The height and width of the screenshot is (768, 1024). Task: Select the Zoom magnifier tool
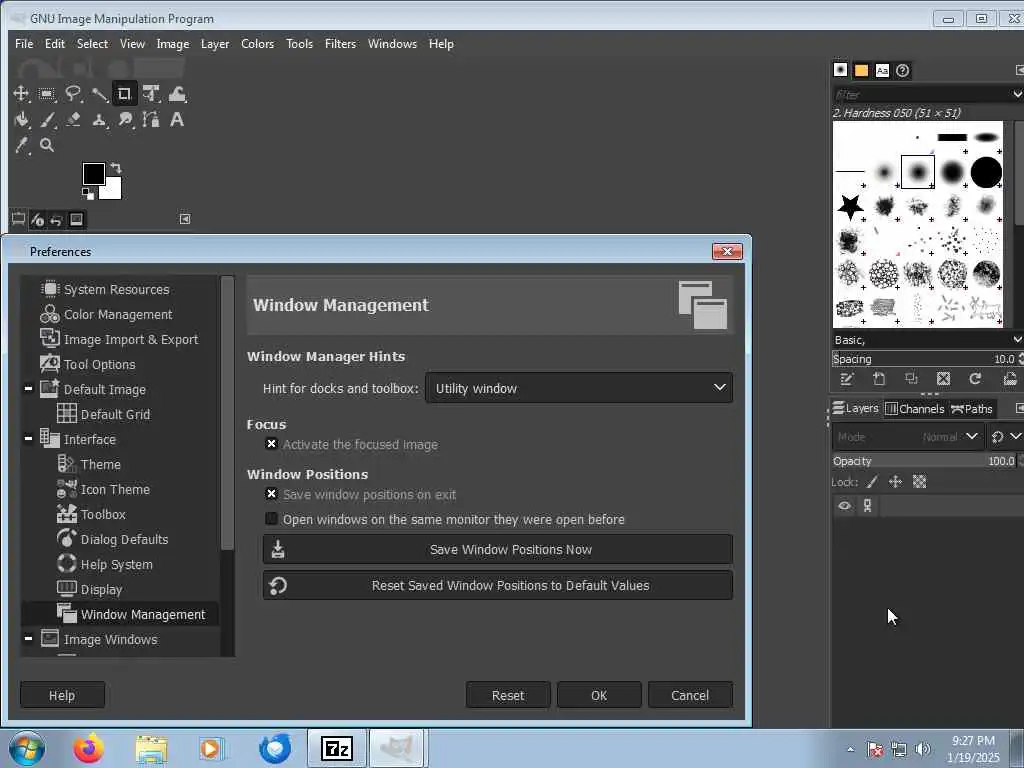[x=47, y=145]
